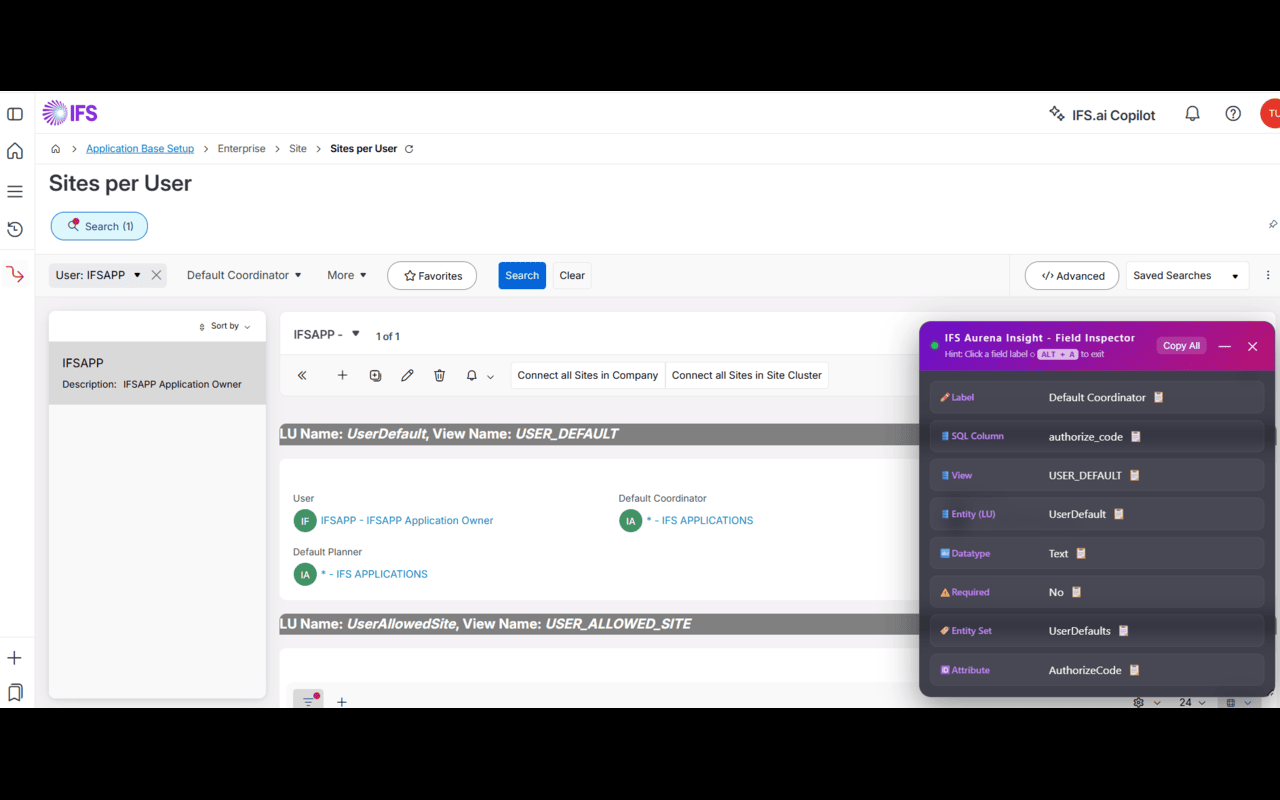Viewport: 1280px width, 800px height.
Task: Go to the Site breadcrumb
Action: pos(298,149)
